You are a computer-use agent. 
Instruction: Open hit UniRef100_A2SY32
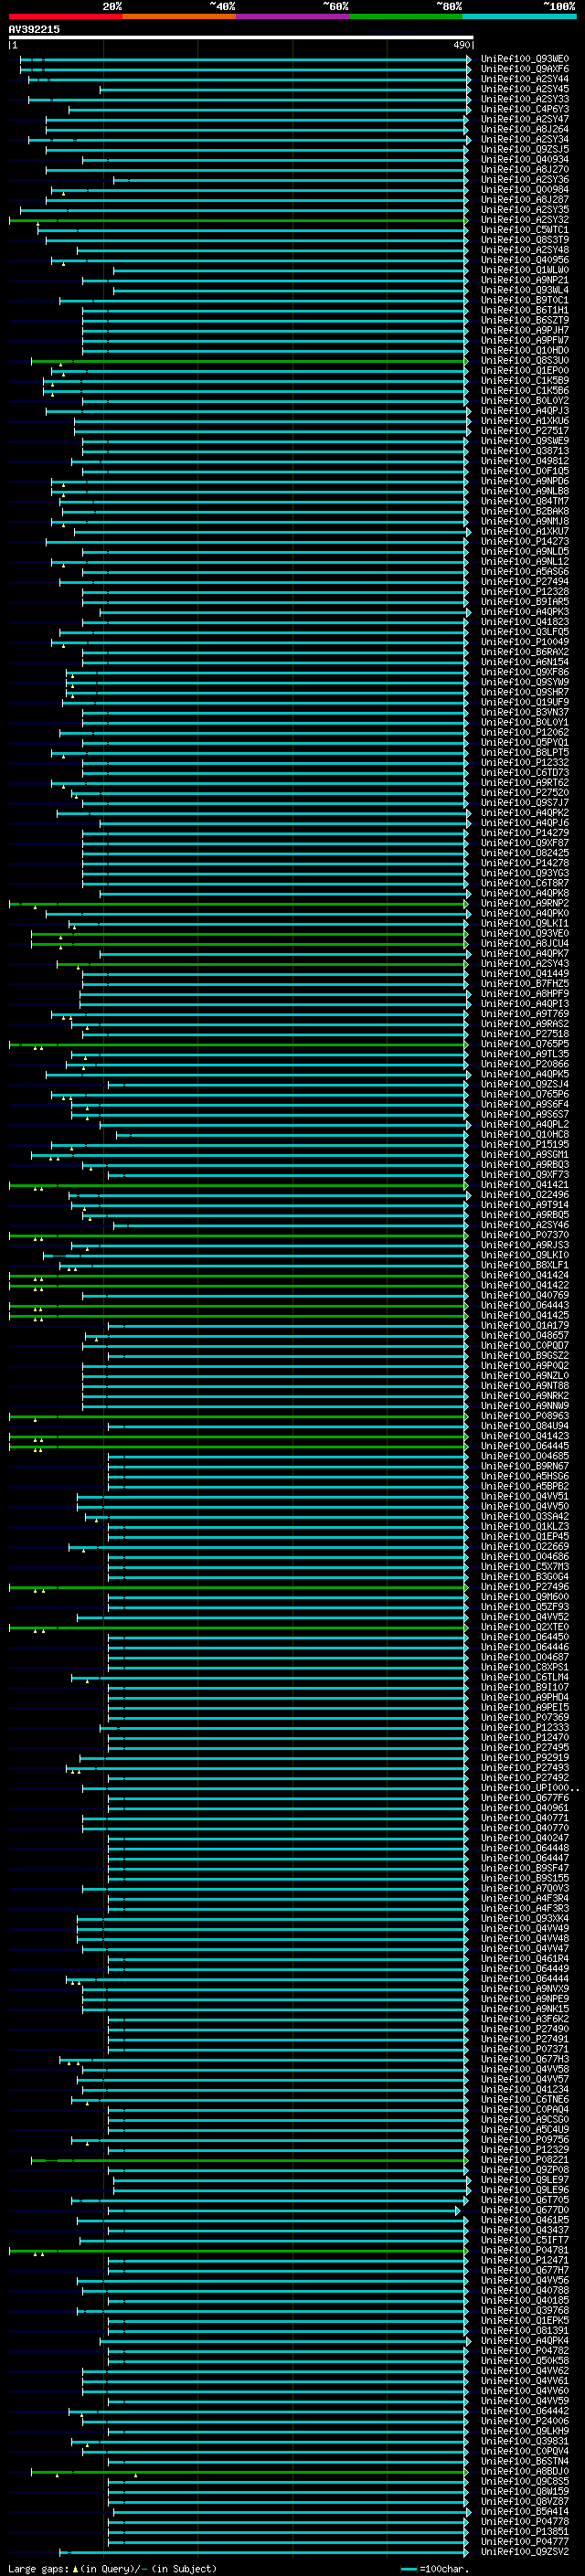(x=525, y=220)
